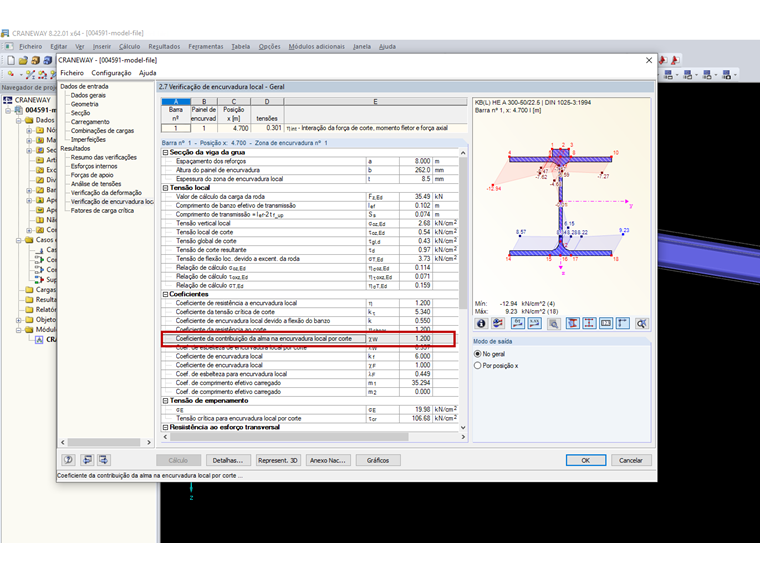The height and width of the screenshot is (570, 760).
Task: Collapse the 004591 model node in navigator
Action: (8, 110)
